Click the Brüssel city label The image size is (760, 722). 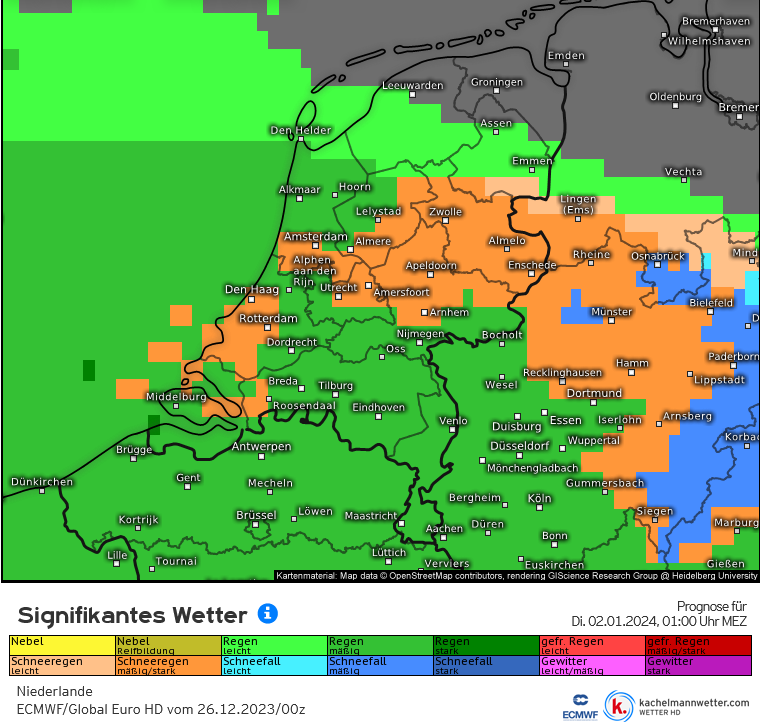coord(256,515)
